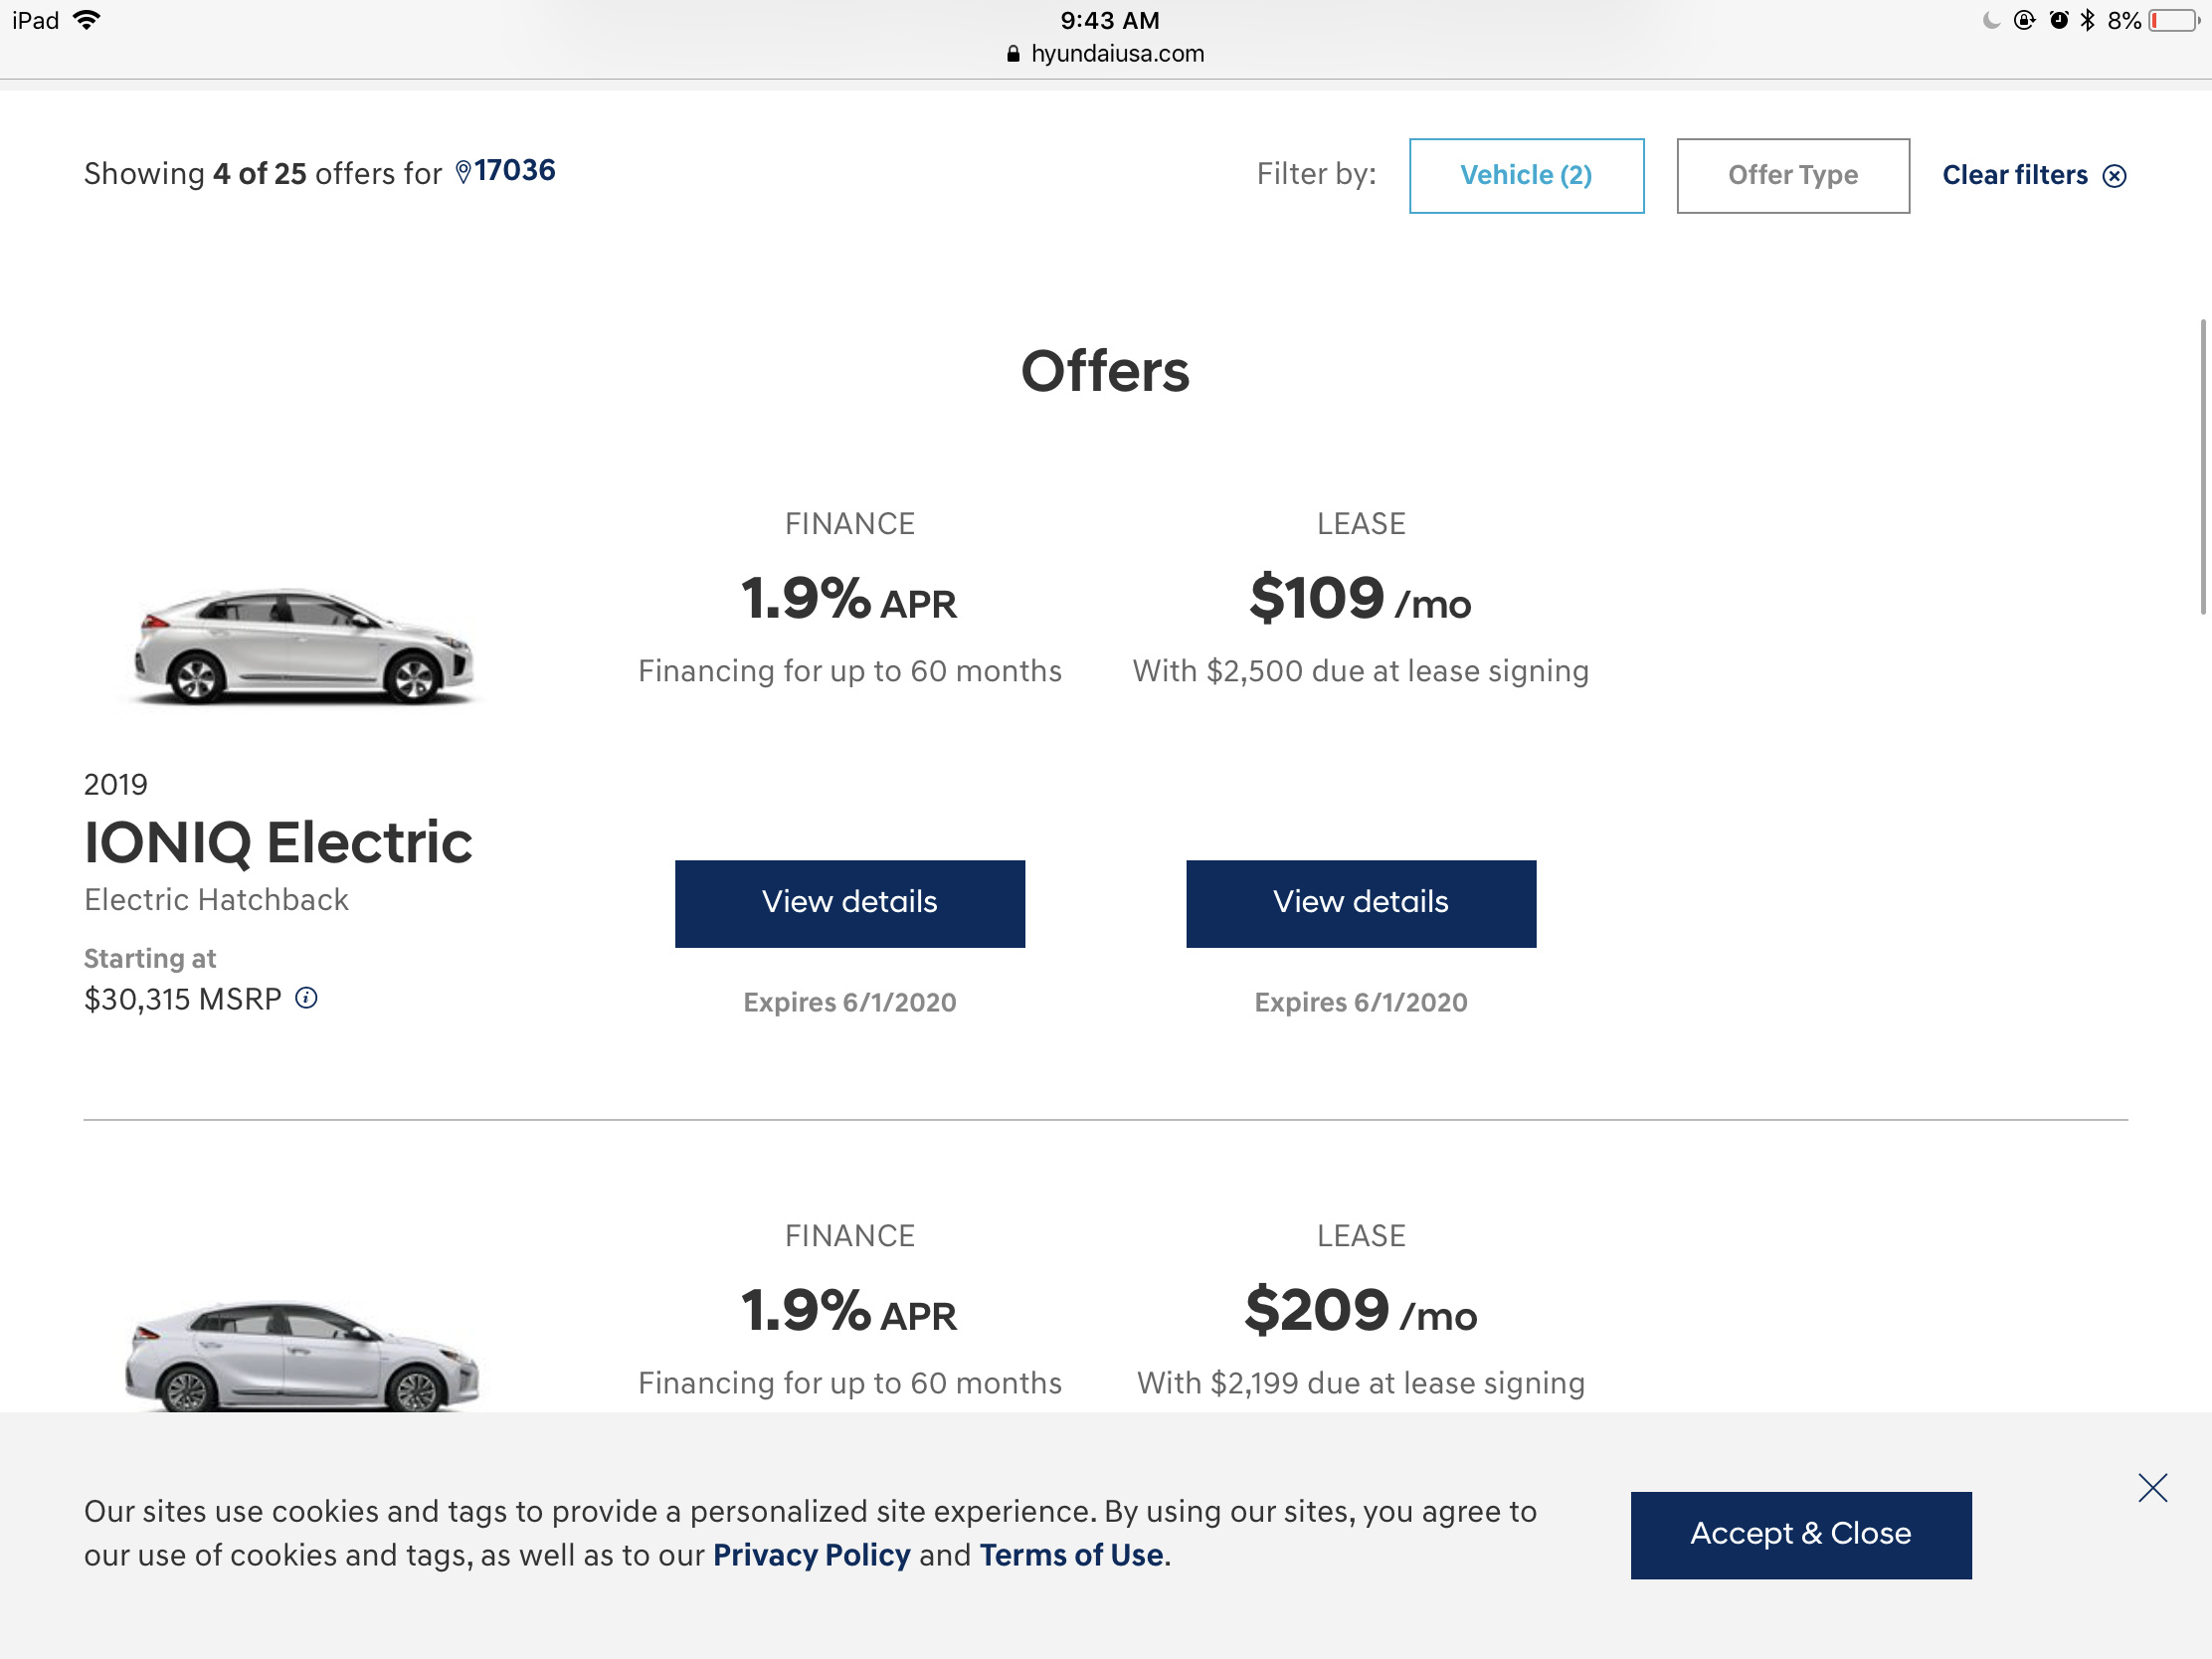Click the MSRP info icon
Screen dimensions: 2212x1659
[307, 998]
